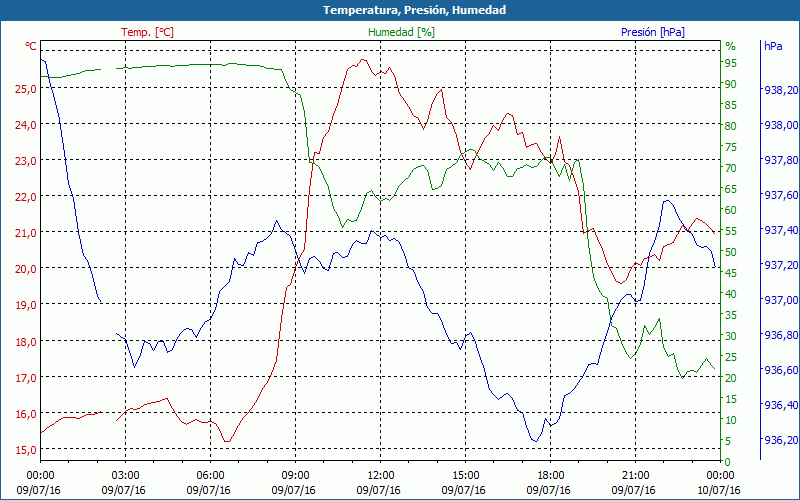Click humidity axis value "30"
Viewport: 800px width, 500px height.
(x=731, y=336)
